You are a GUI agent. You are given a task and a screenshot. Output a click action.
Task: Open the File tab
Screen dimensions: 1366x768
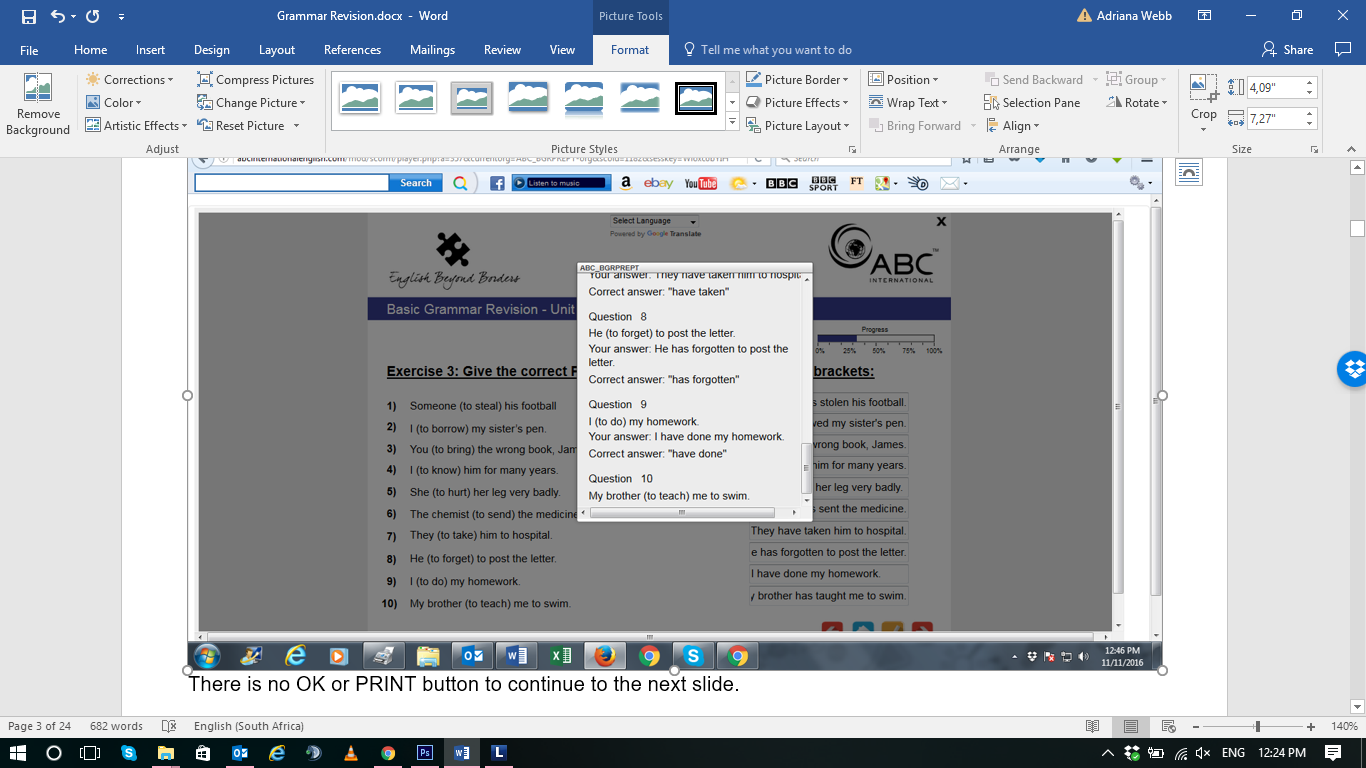click(x=29, y=50)
